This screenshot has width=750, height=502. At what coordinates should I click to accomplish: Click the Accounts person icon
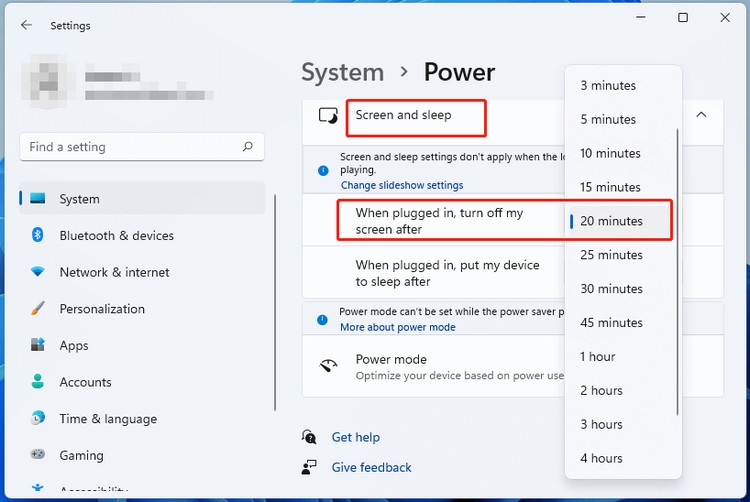(37, 382)
